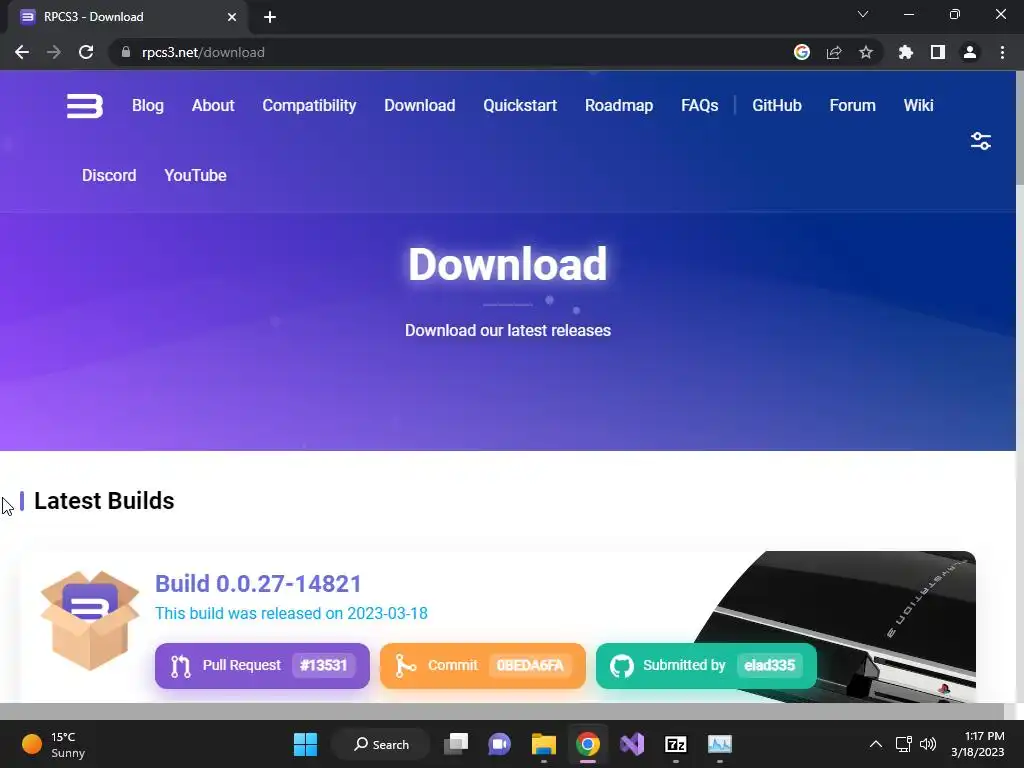Open the clock showing 1:17 PM
1024x768 pixels.
click(x=978, y=744)
